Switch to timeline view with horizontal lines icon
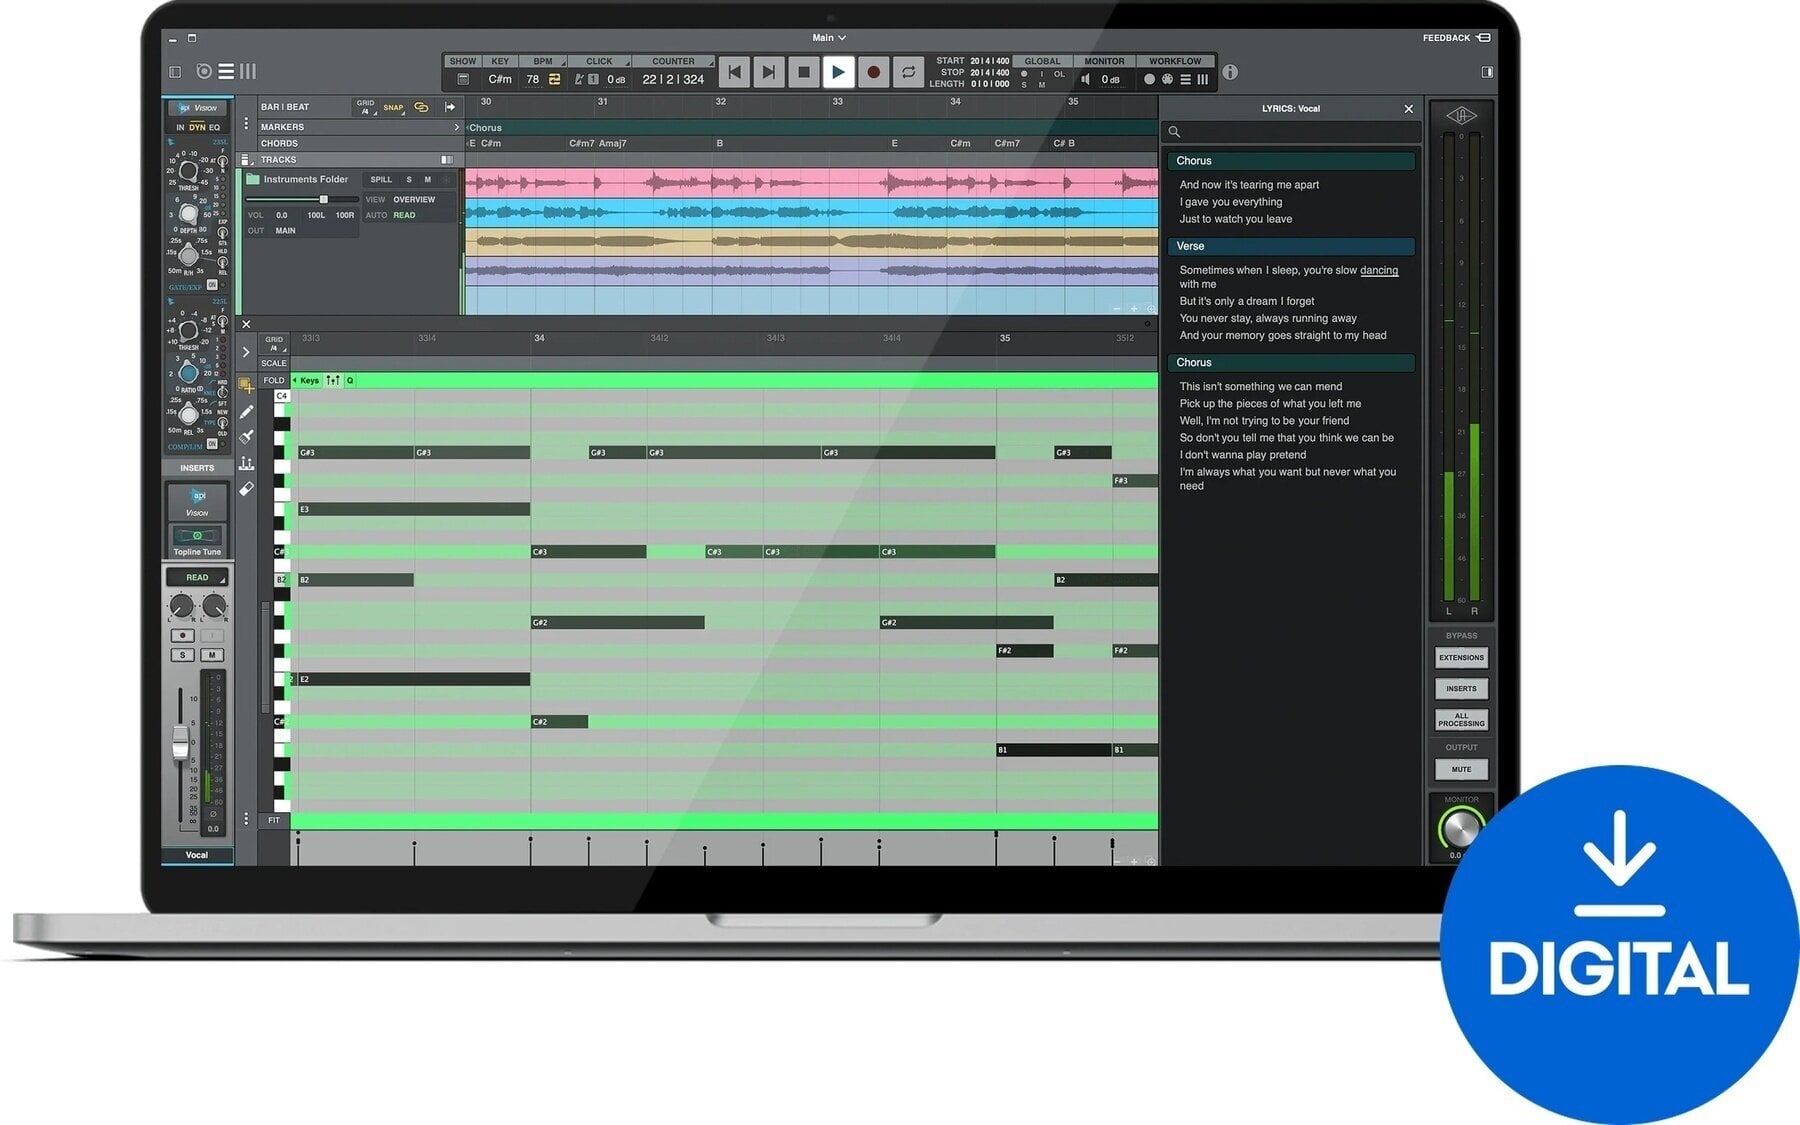The width and height of the screenshot is (1800, 1125). [226, 71]
